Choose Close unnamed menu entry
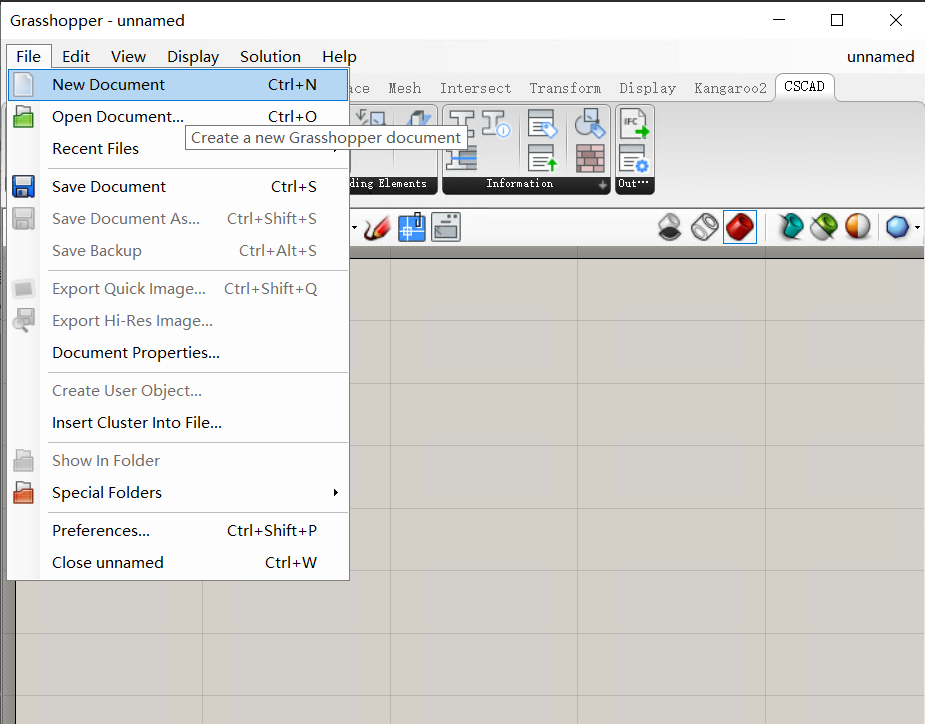925x724 pixels. [178, 562]
